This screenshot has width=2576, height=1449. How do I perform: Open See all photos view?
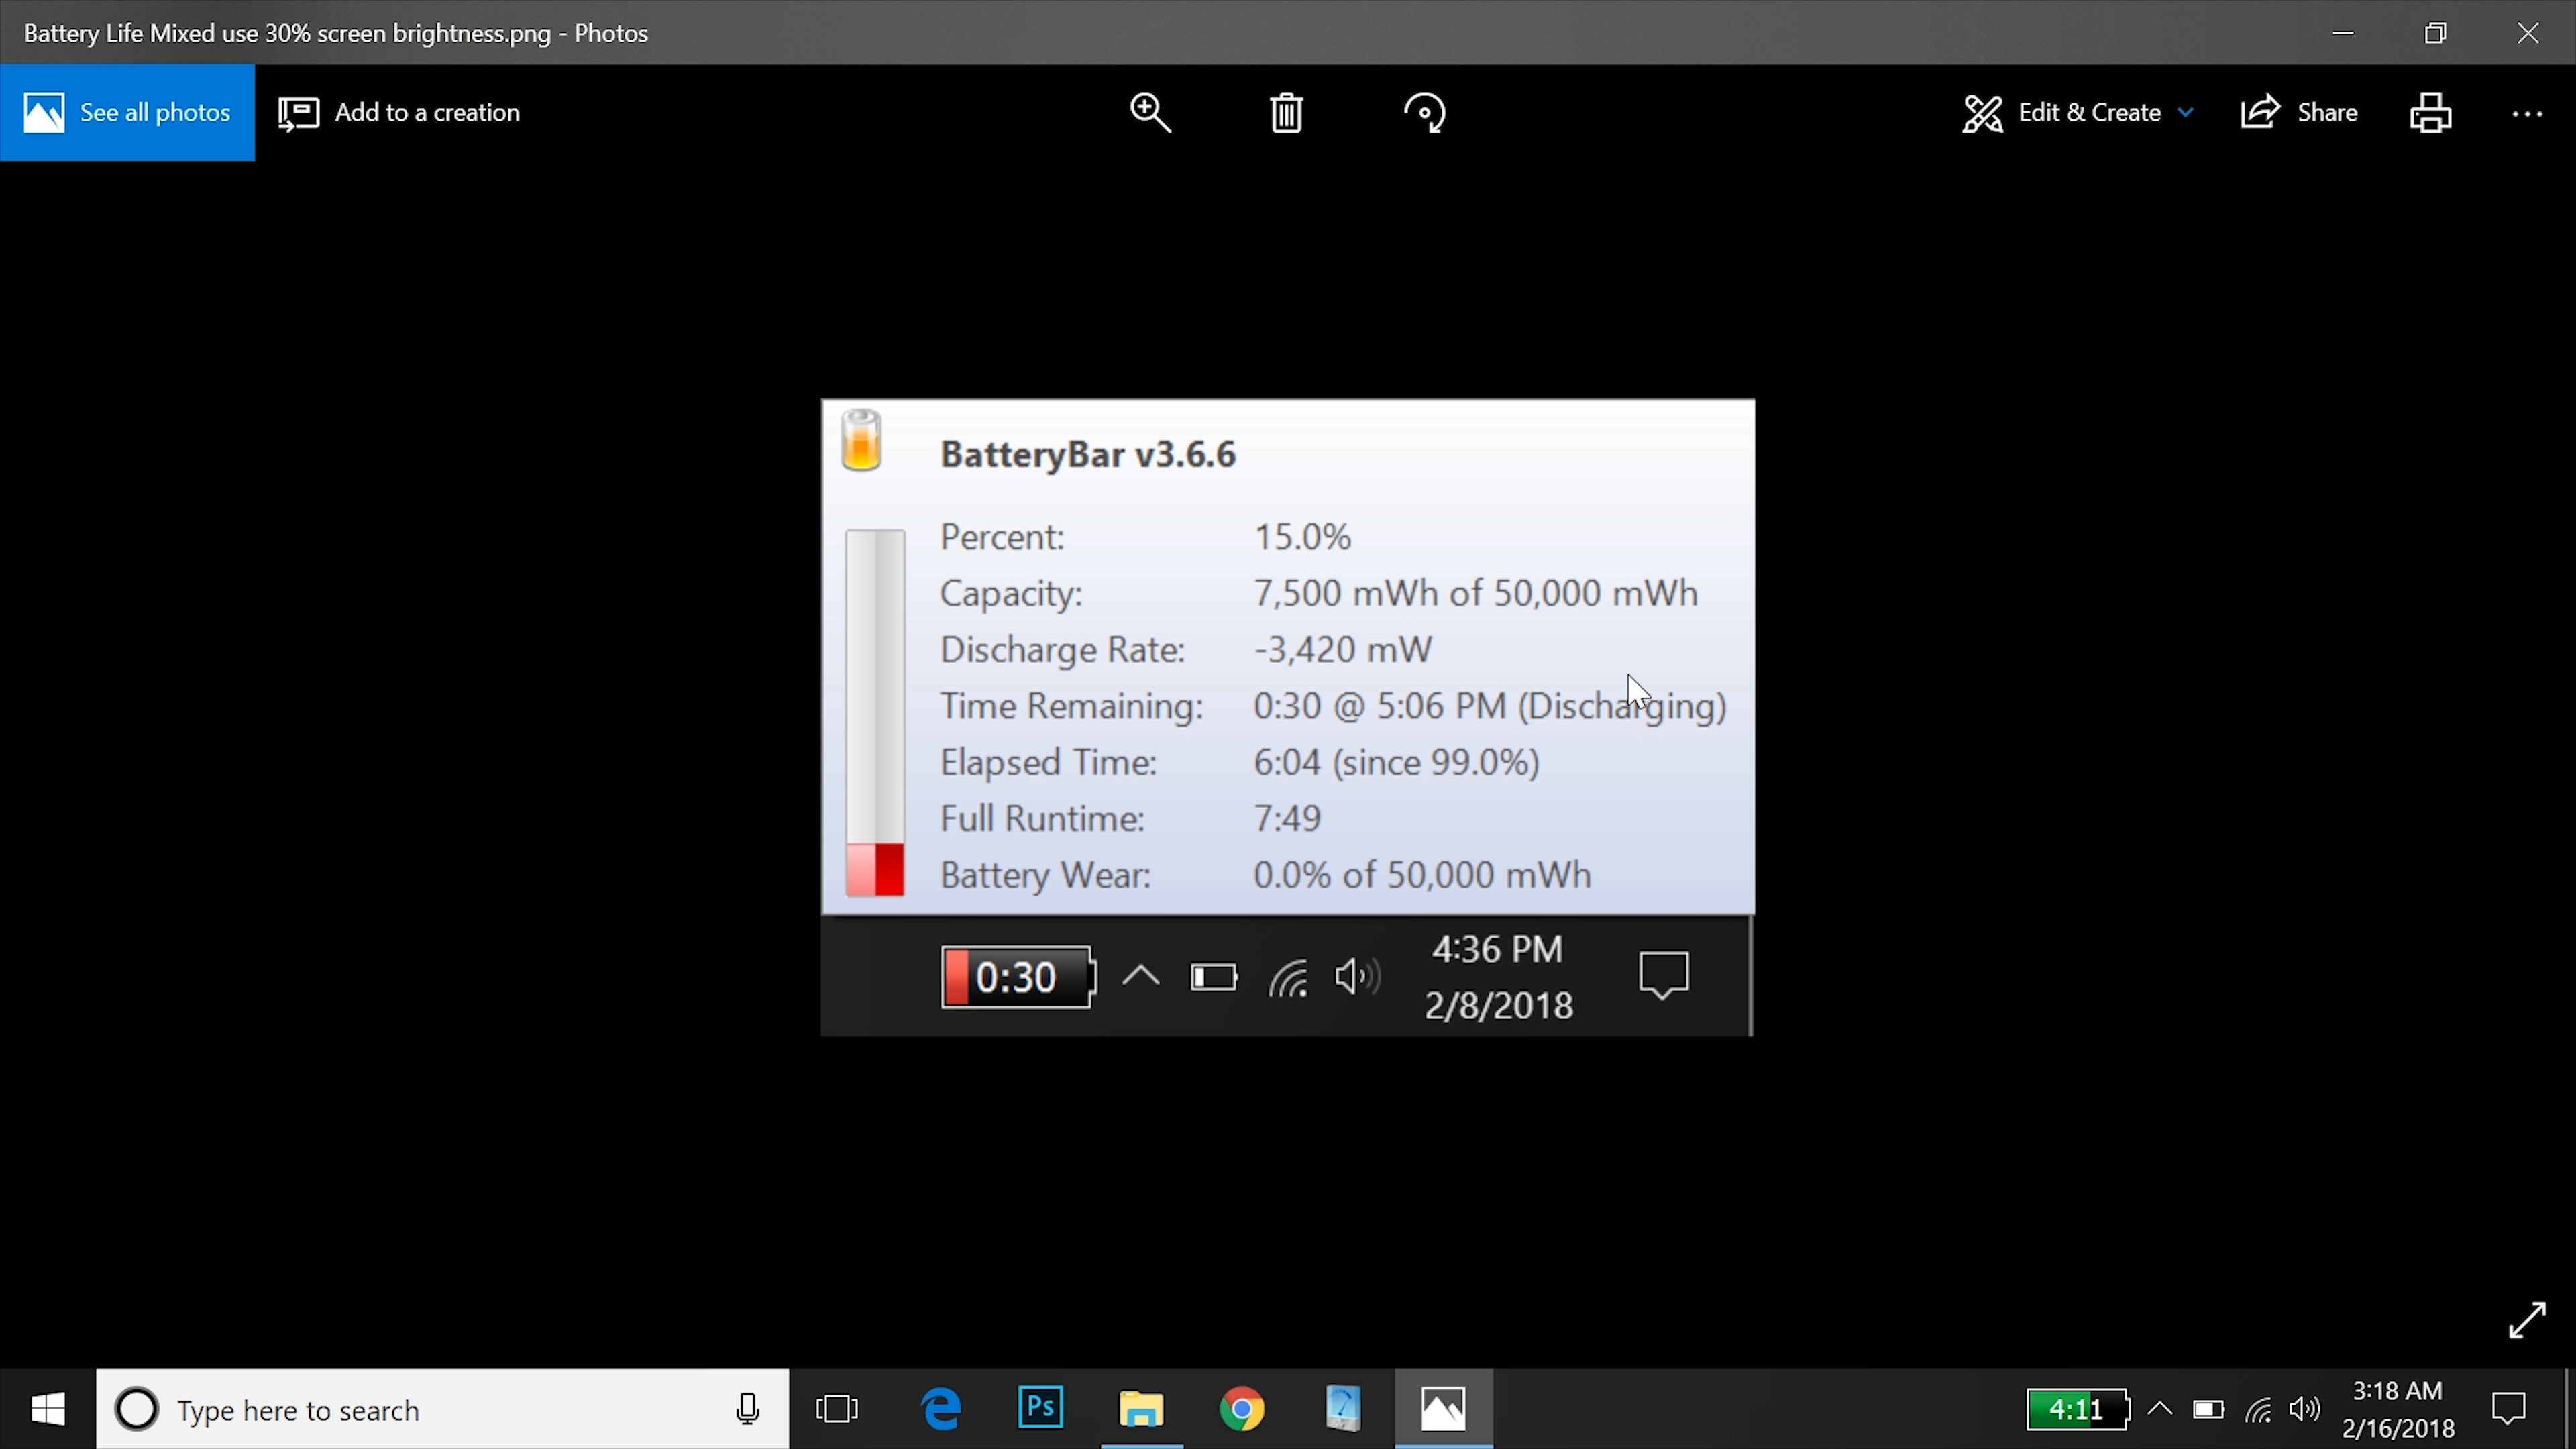pyautogui.click(x=127, y=112)
